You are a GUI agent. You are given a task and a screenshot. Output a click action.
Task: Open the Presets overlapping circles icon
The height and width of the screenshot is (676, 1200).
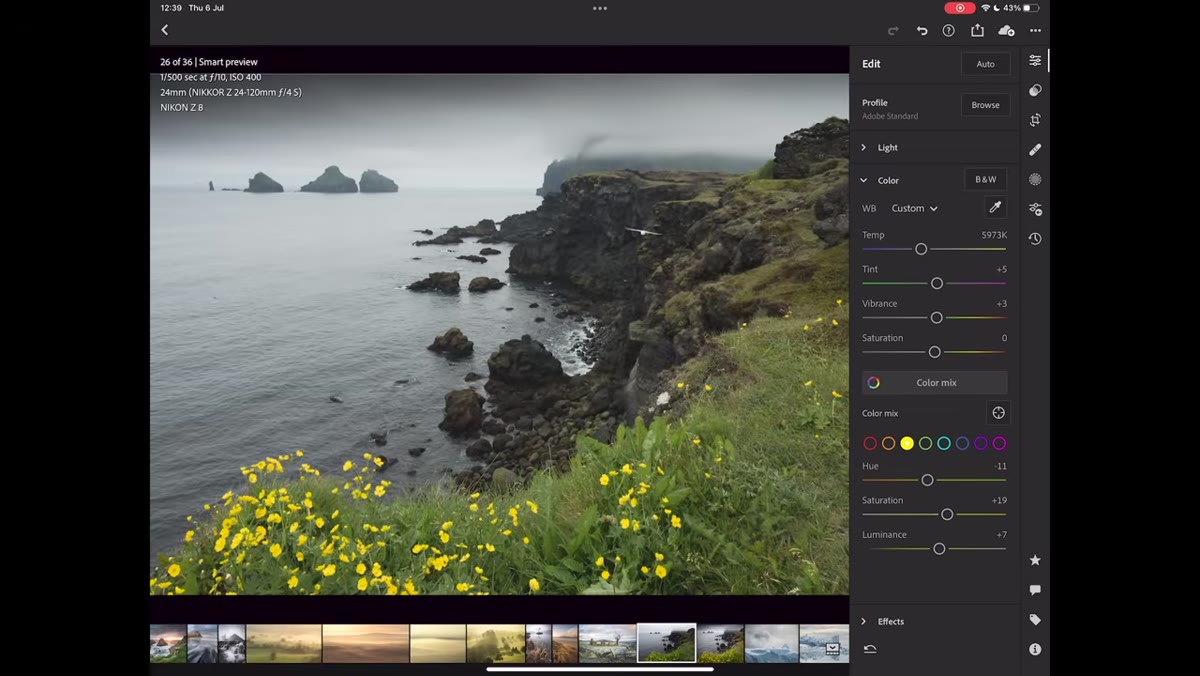click(1035, 90)
